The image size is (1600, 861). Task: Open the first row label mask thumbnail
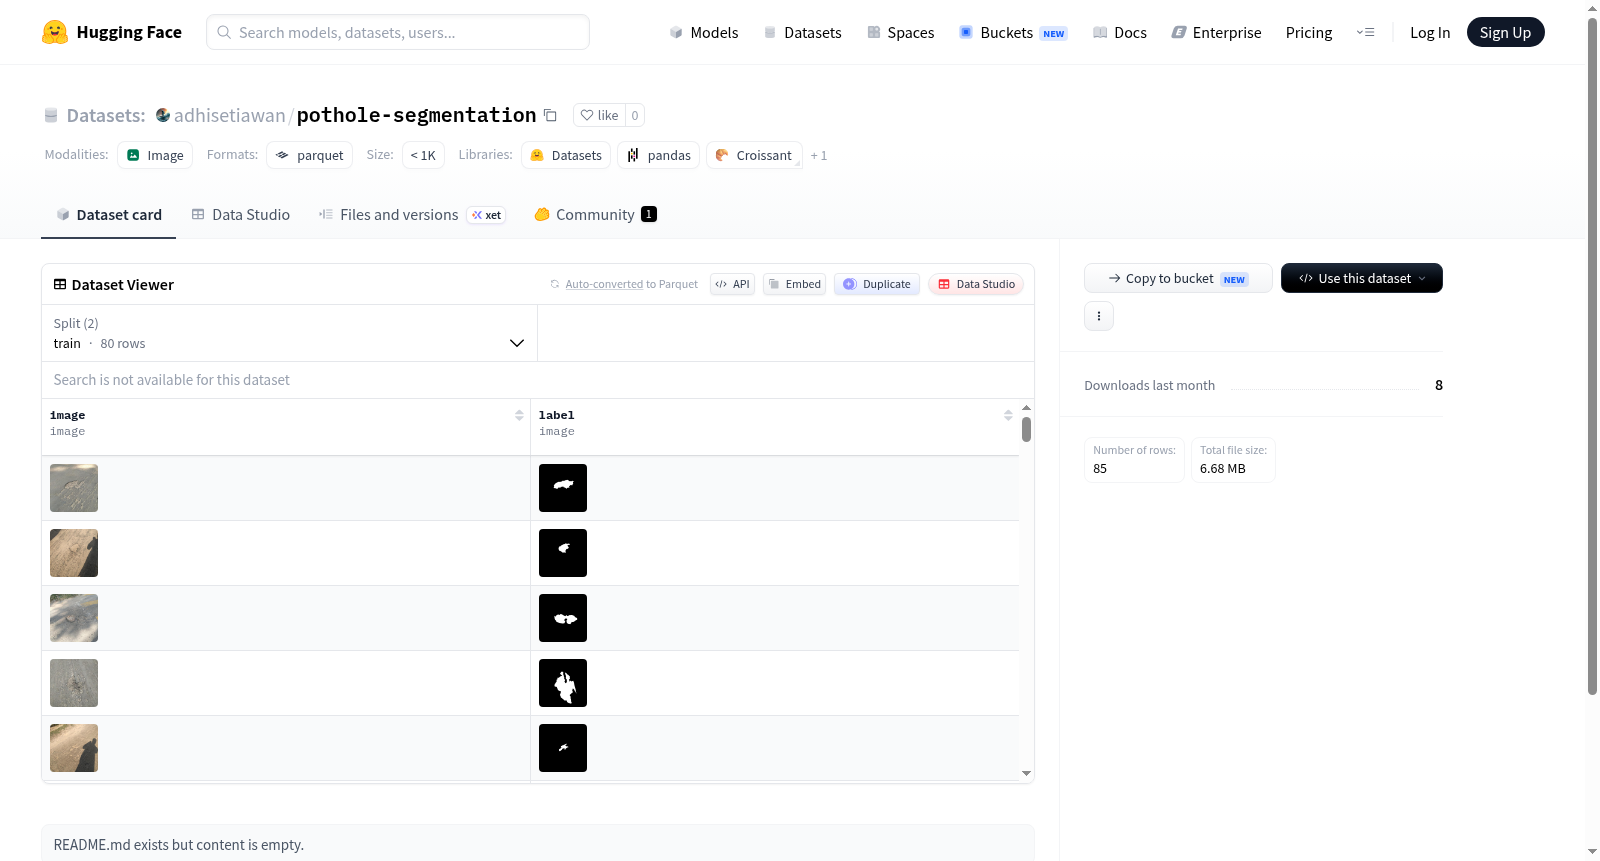[x=563, y=488]
